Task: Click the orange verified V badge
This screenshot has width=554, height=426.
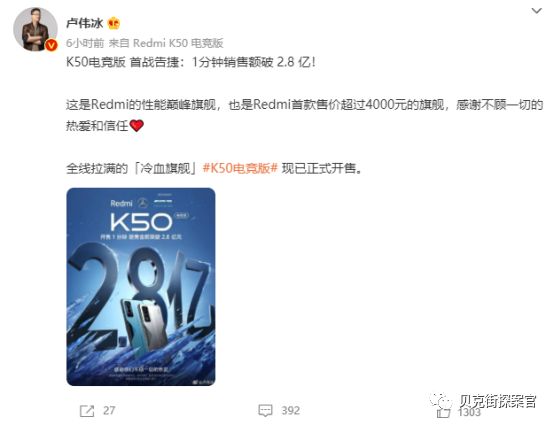Action: point(52,45)
